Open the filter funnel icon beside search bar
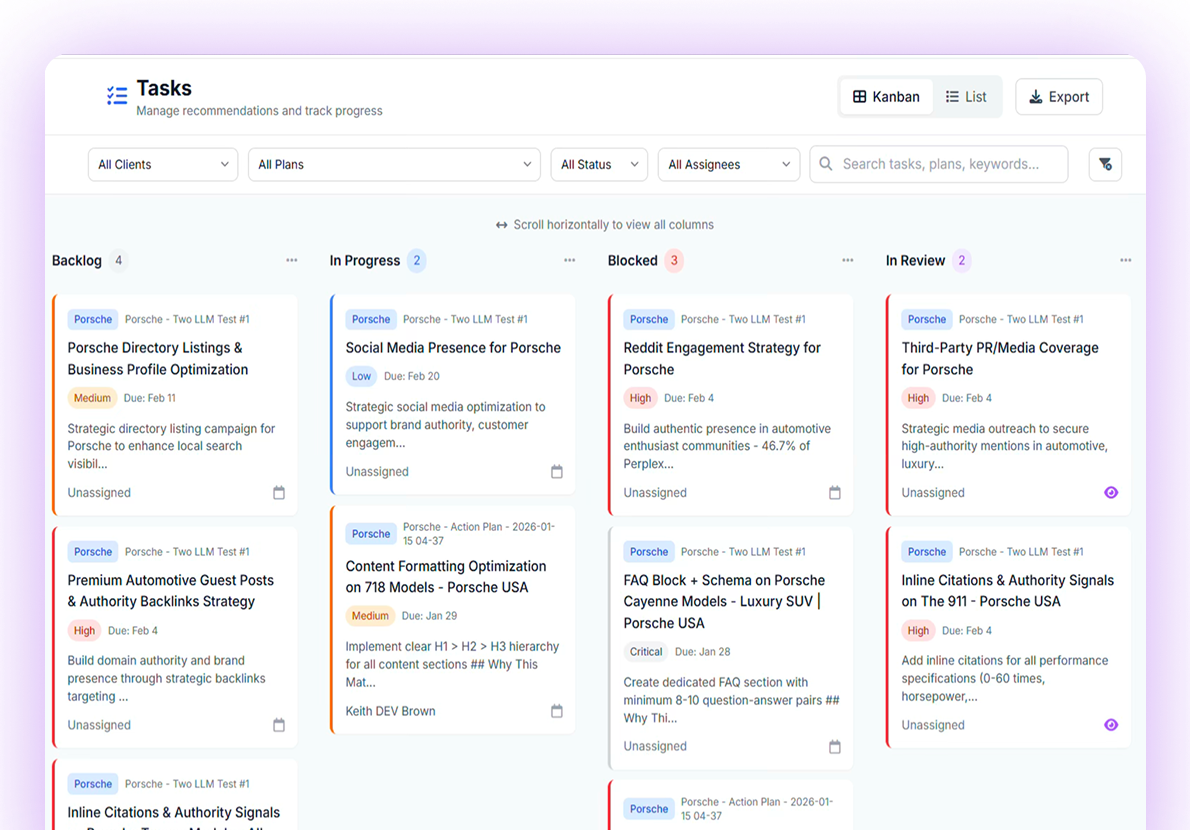Image resolution: width=1190 pixels, height=830 pixels. 1105,163
